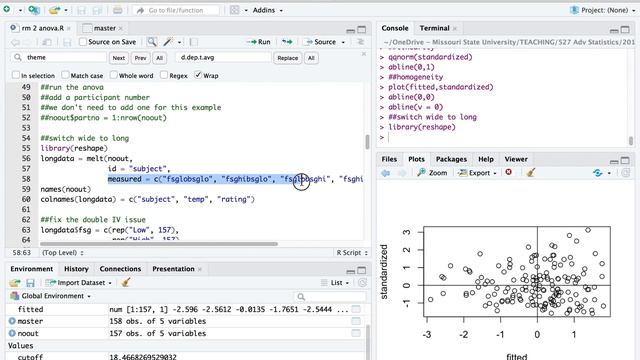Clear environment objects with broom icon
The image size is (640, 360).
tap(126, 282)
